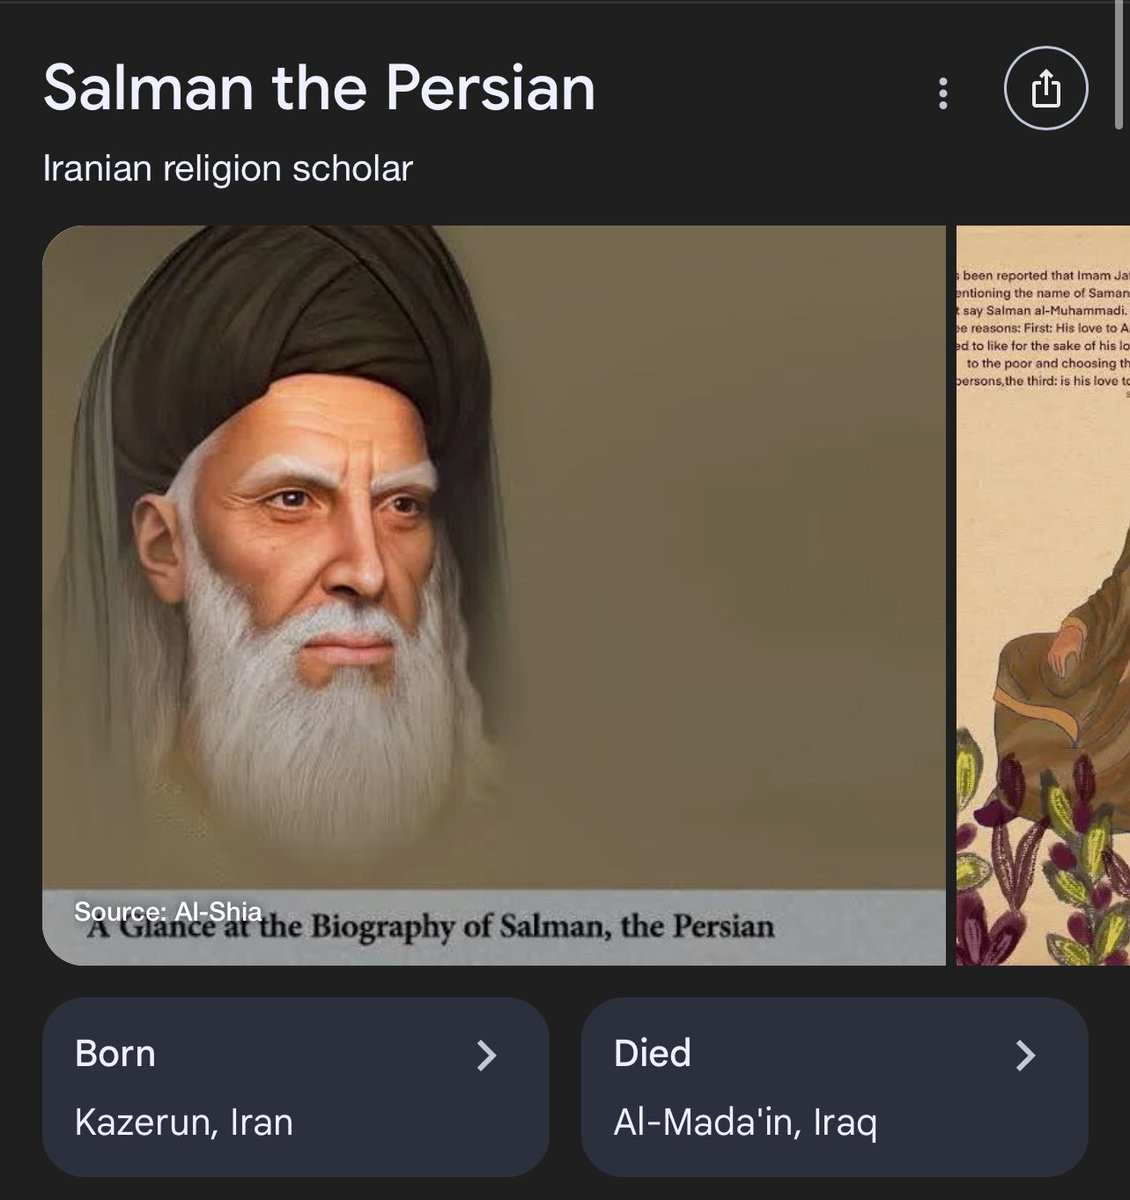This screenshot has width=1130, height=1200.
Task: Click the "A Glance at the Biography" caption
Action: click(430, 927)
